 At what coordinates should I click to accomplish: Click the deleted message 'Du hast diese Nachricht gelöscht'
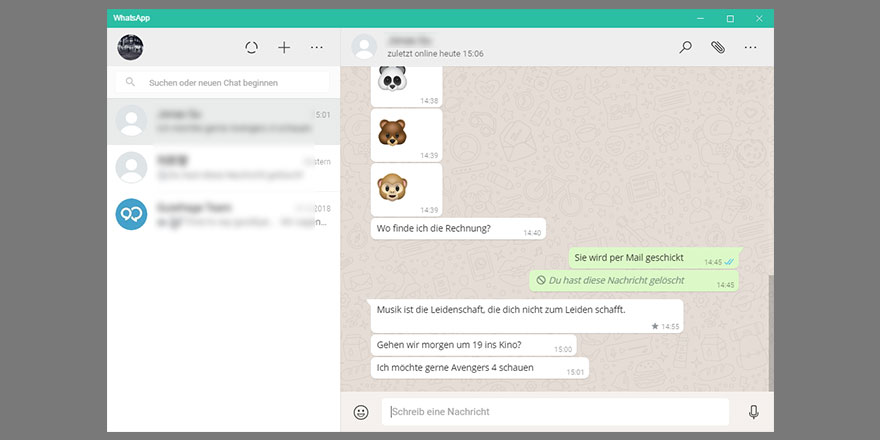coord(634,281)
